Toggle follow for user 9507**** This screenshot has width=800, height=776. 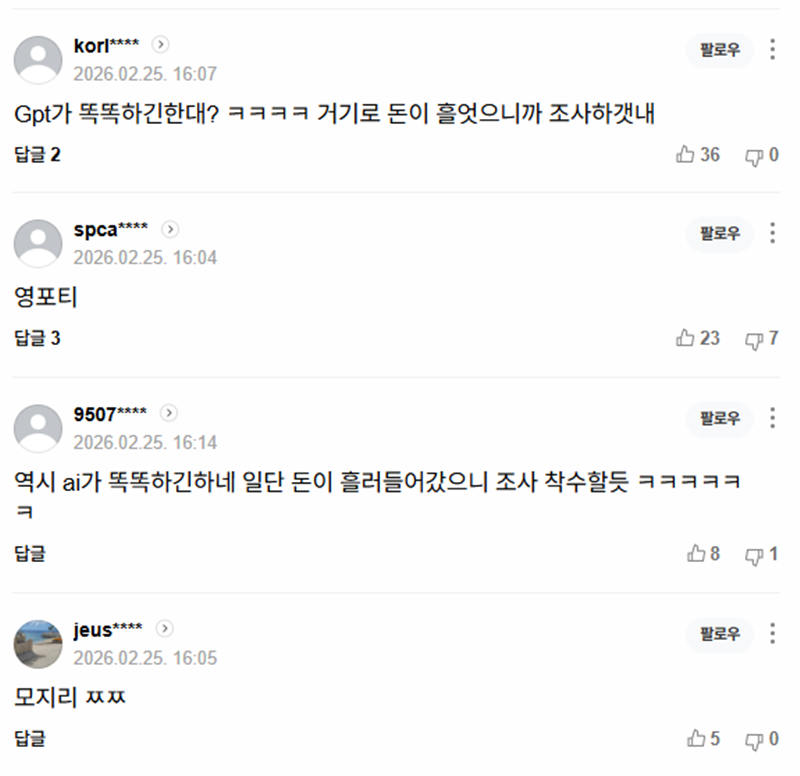719,418
